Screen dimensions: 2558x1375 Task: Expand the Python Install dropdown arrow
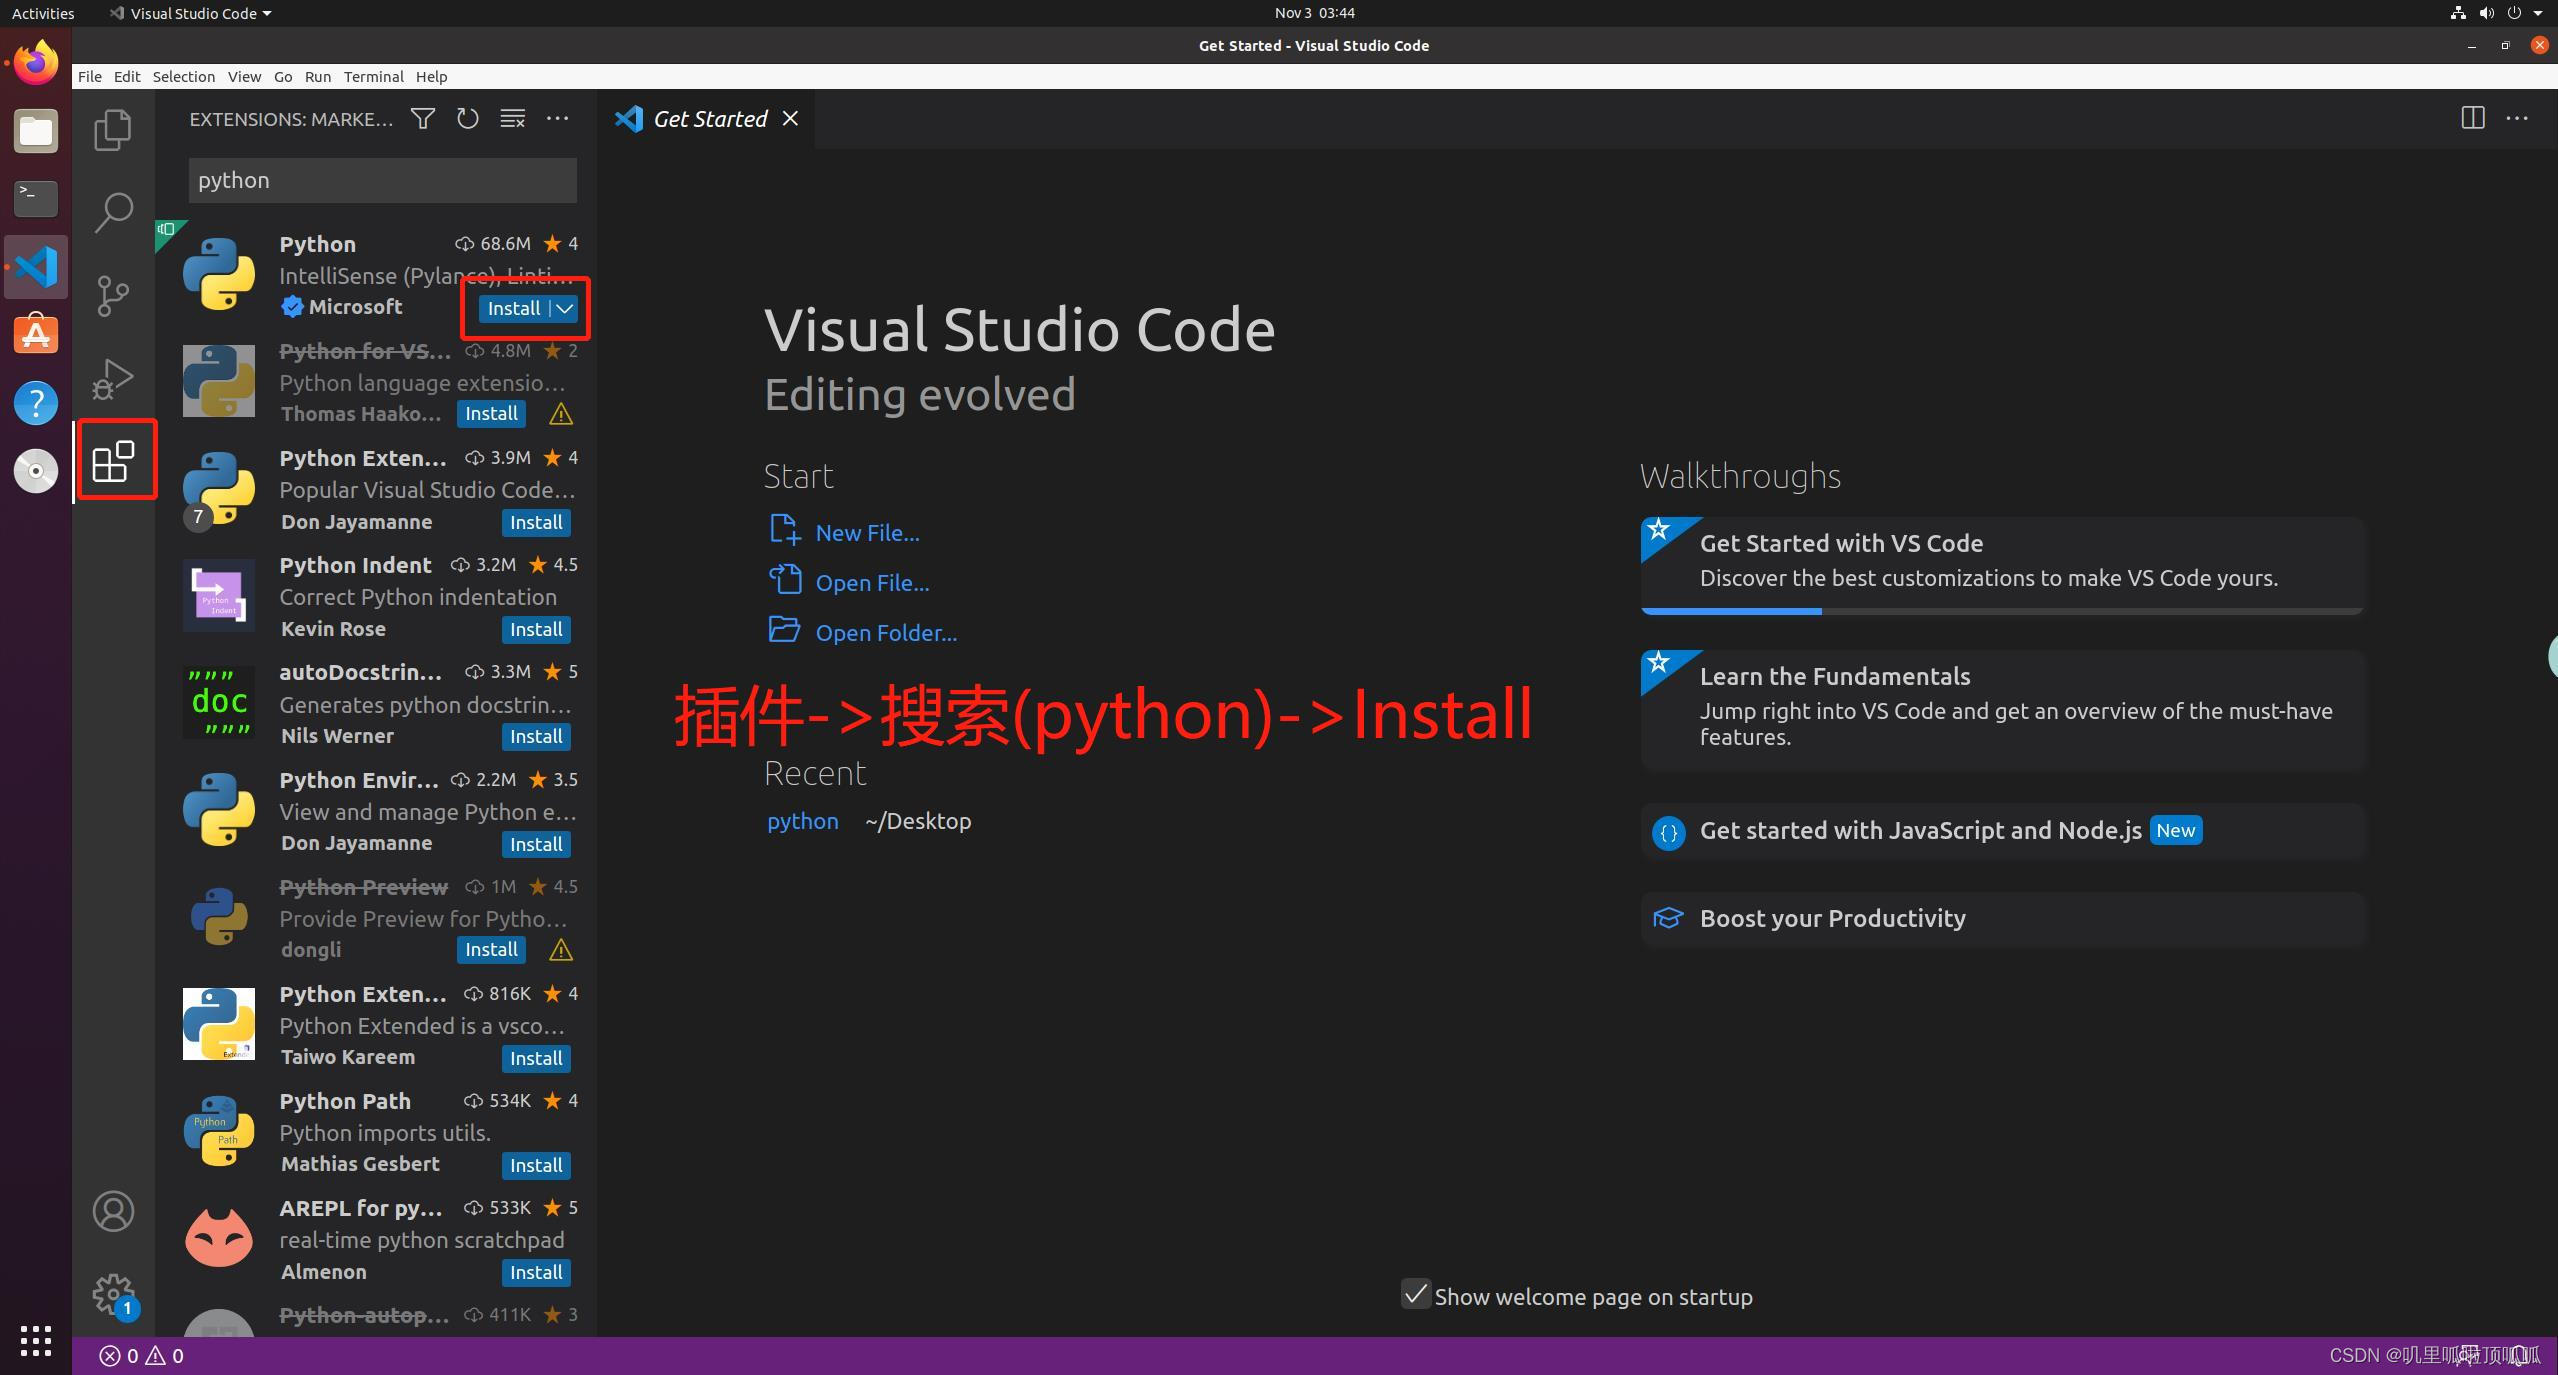[565, 309]
